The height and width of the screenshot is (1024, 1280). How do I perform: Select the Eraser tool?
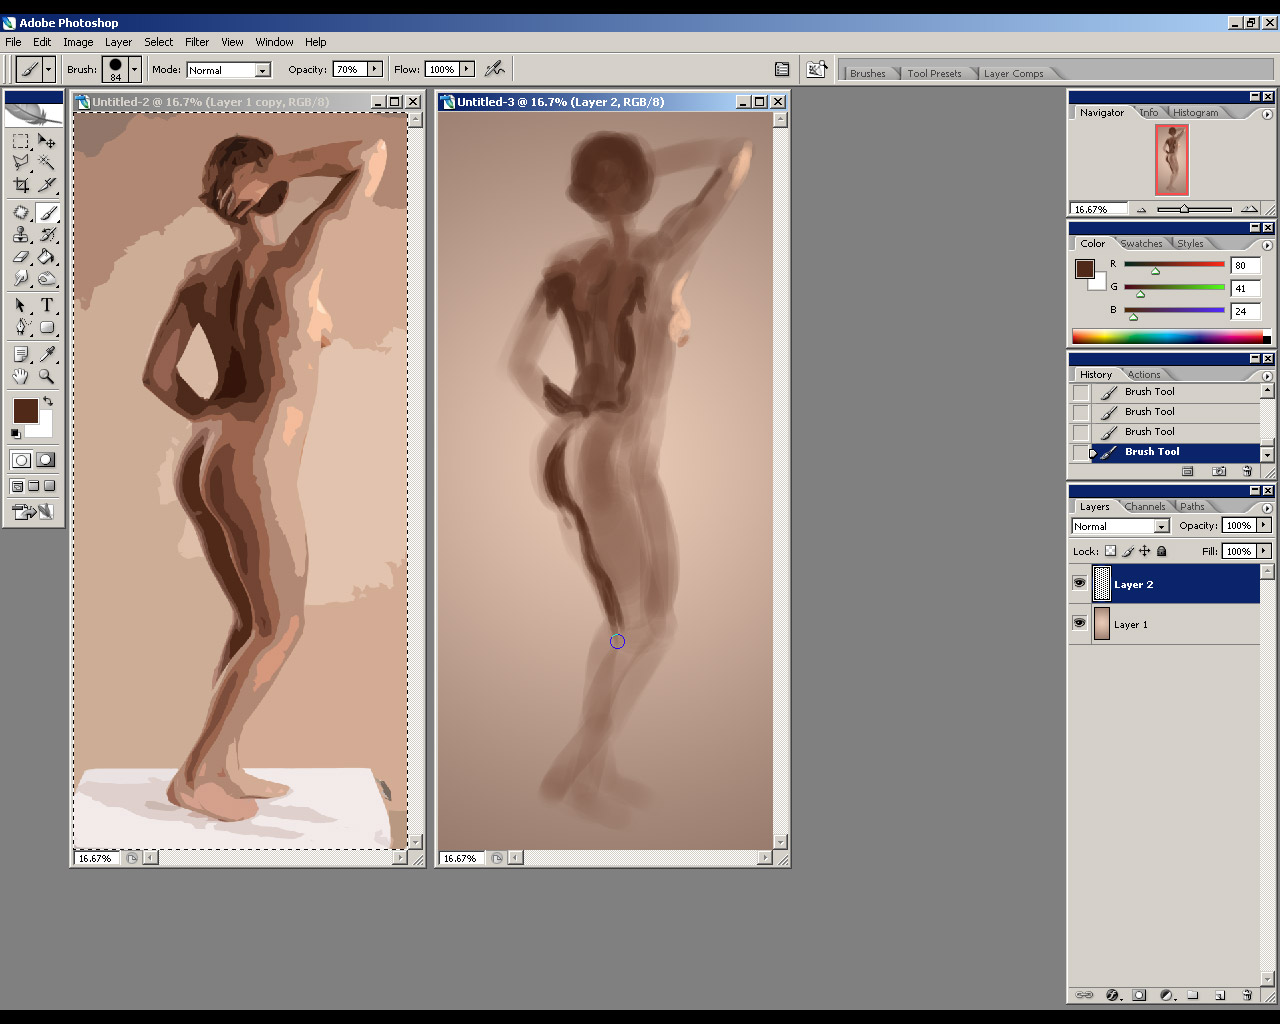(20, 257)
